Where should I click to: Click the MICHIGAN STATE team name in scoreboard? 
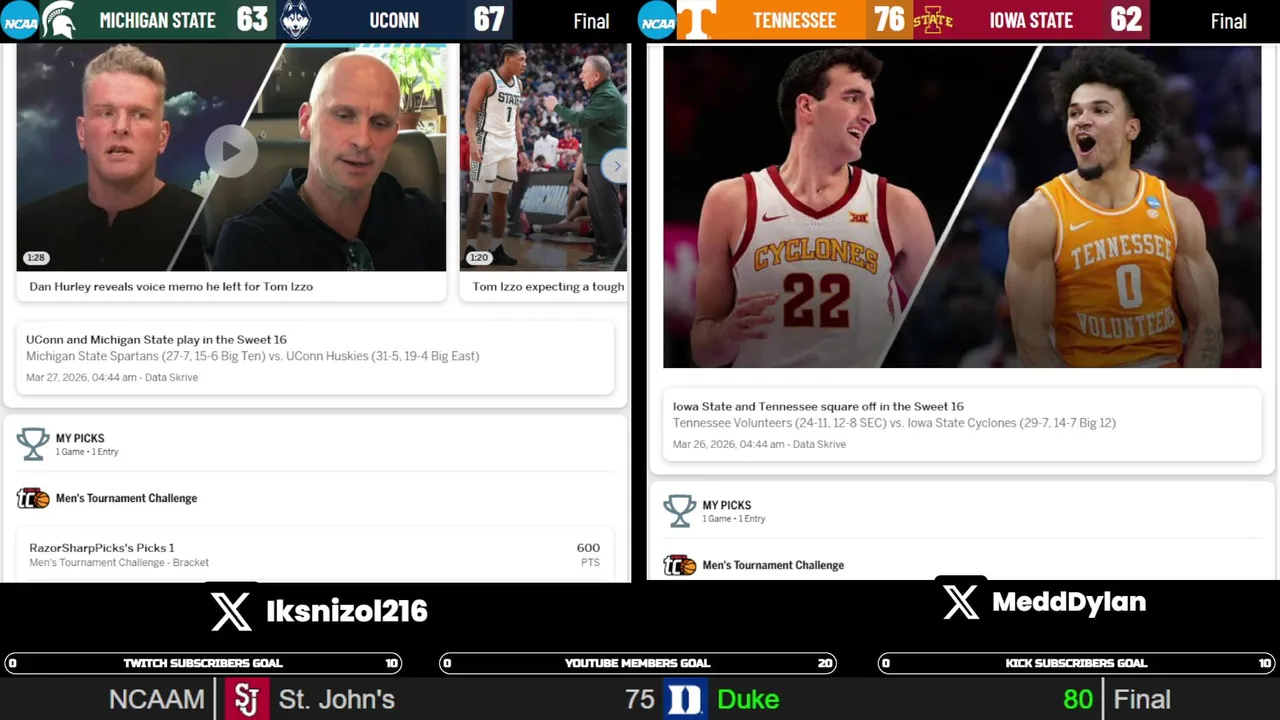157,20
